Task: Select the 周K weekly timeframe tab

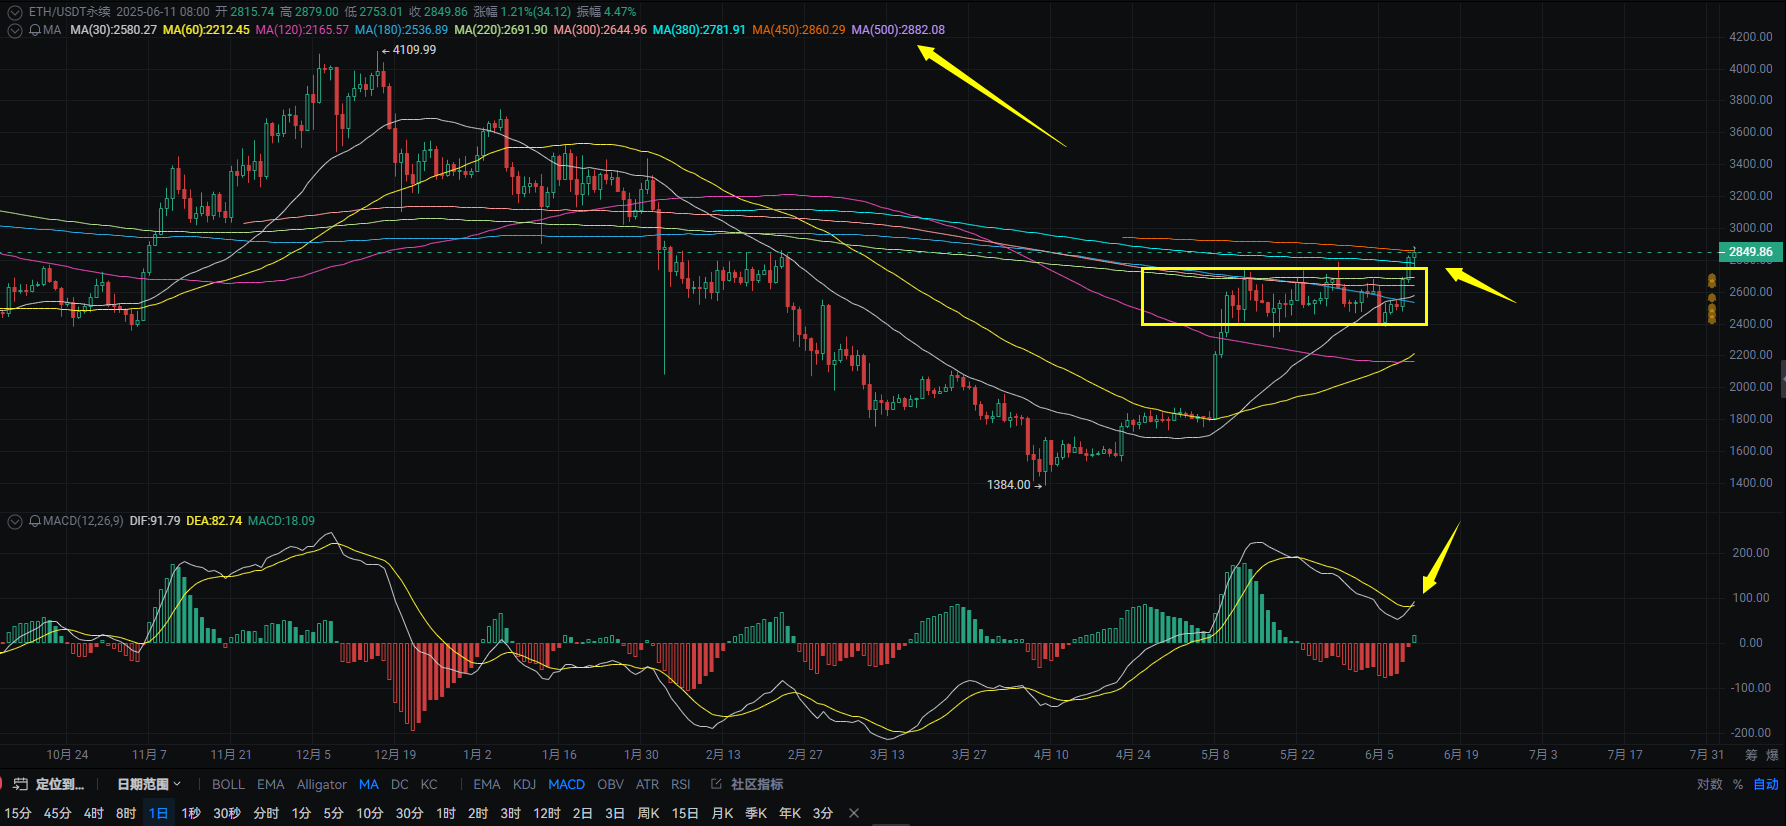Action: (648, 813)
